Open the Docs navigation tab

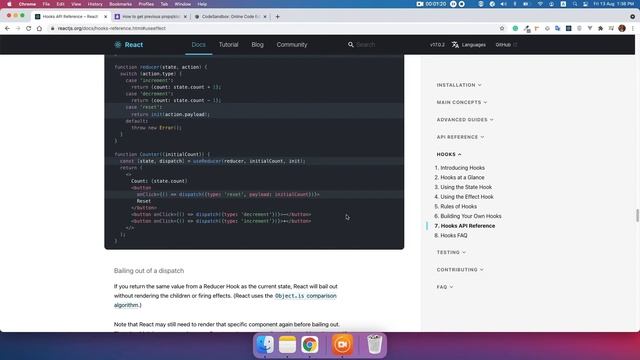tap(199, 44)
